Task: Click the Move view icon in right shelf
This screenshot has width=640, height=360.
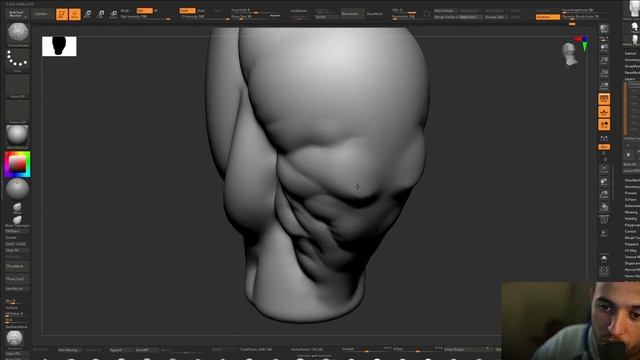Action: point(604,181)
